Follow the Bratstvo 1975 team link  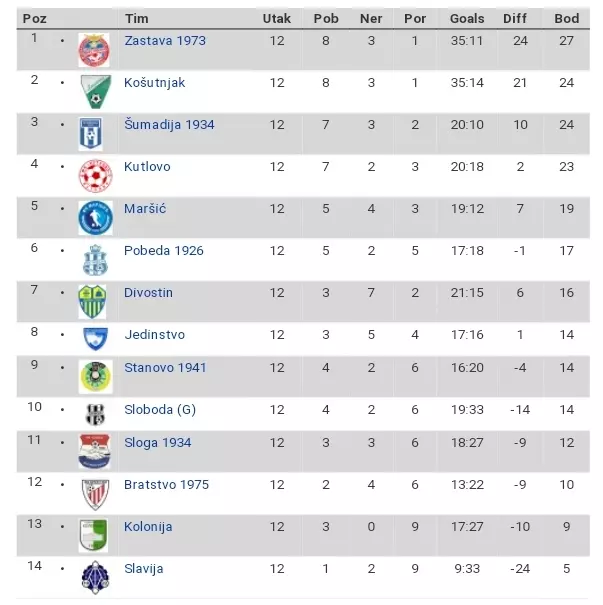(166, 485)
